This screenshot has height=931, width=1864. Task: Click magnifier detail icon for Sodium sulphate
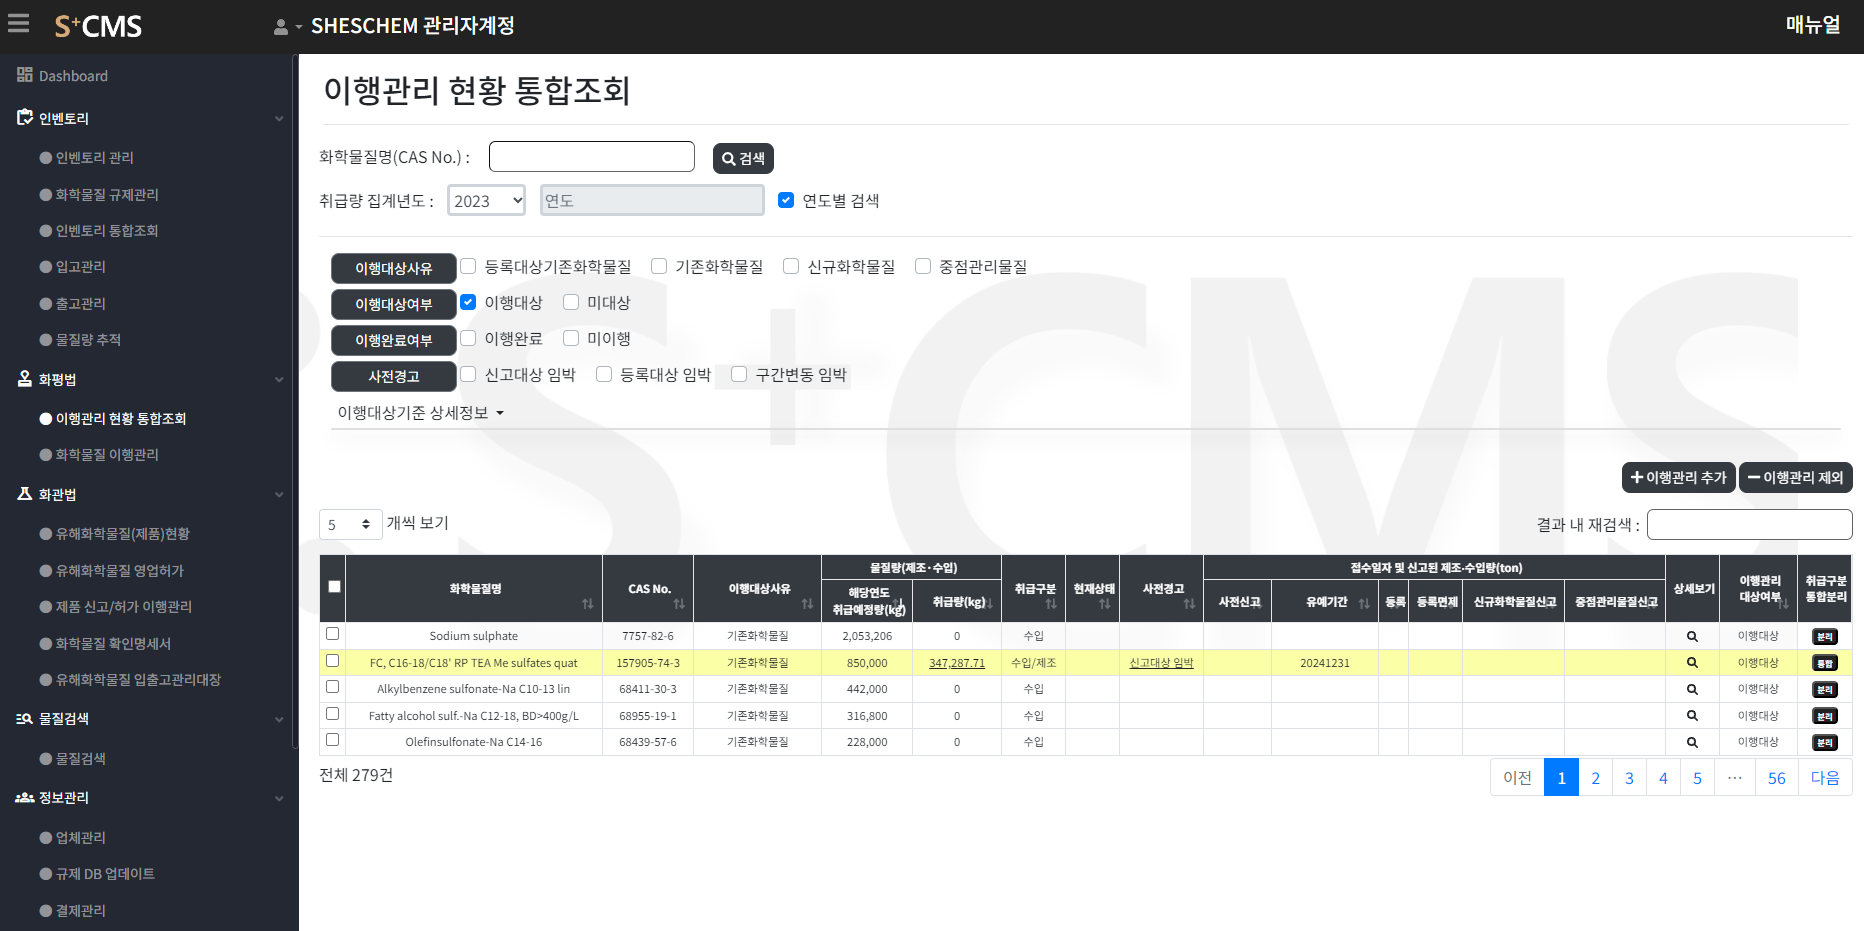click(x=1692, y=637)
